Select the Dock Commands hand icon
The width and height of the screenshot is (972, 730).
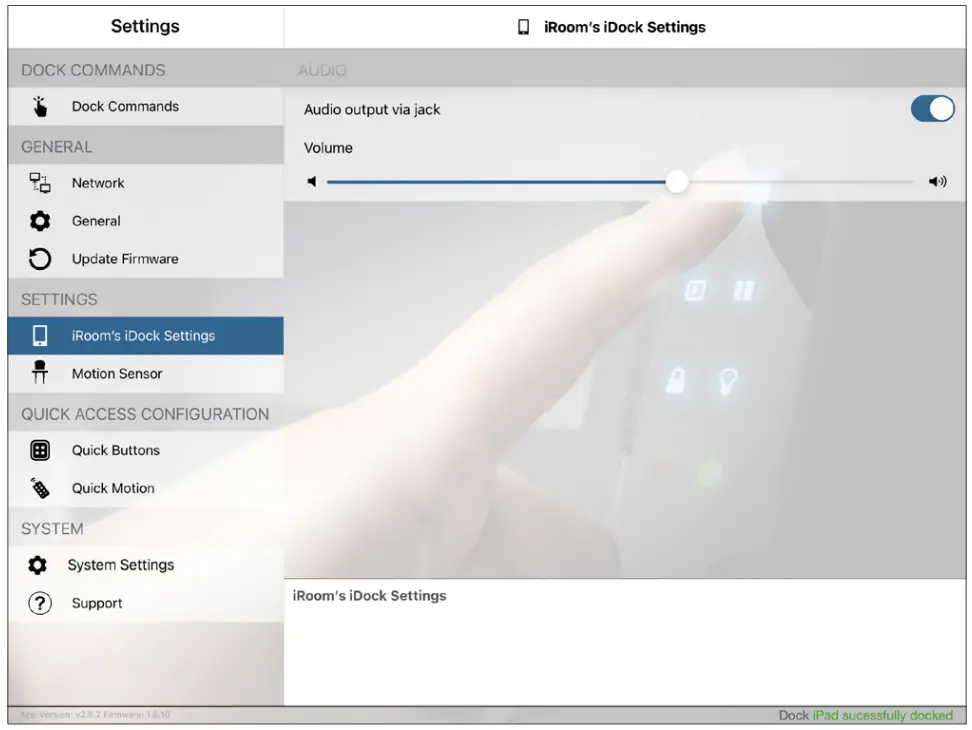tap(39, 106)
